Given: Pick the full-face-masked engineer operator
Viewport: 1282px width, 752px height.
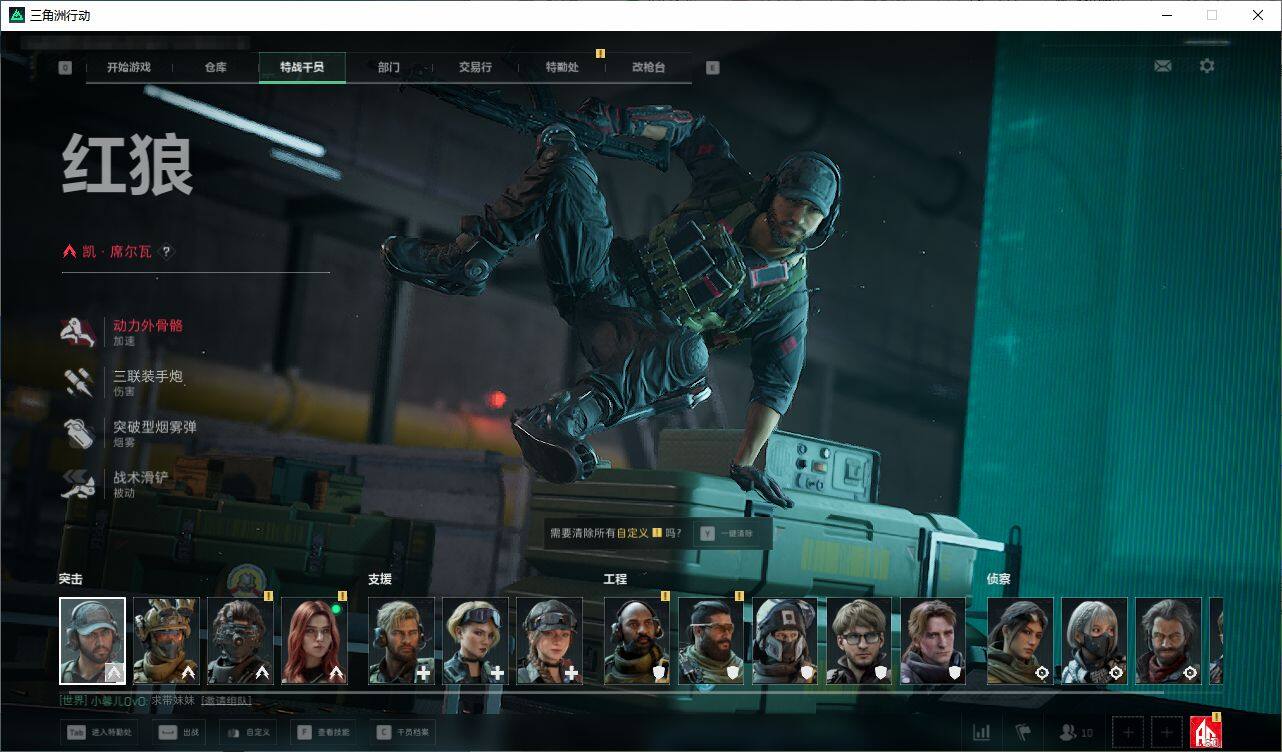Looking at the screenshot, I should 786,641.
